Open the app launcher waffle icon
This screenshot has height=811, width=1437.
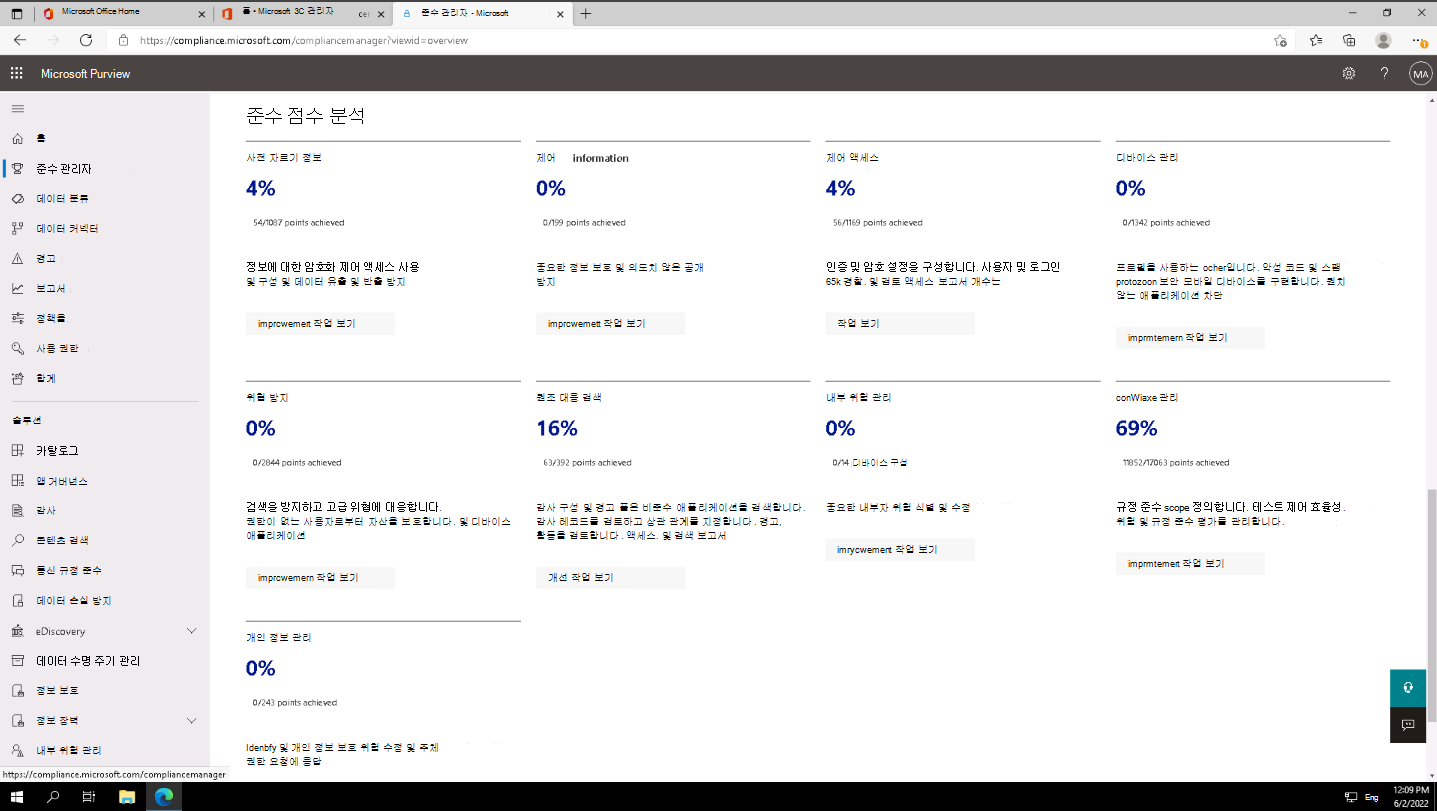[x=16, y=73]
